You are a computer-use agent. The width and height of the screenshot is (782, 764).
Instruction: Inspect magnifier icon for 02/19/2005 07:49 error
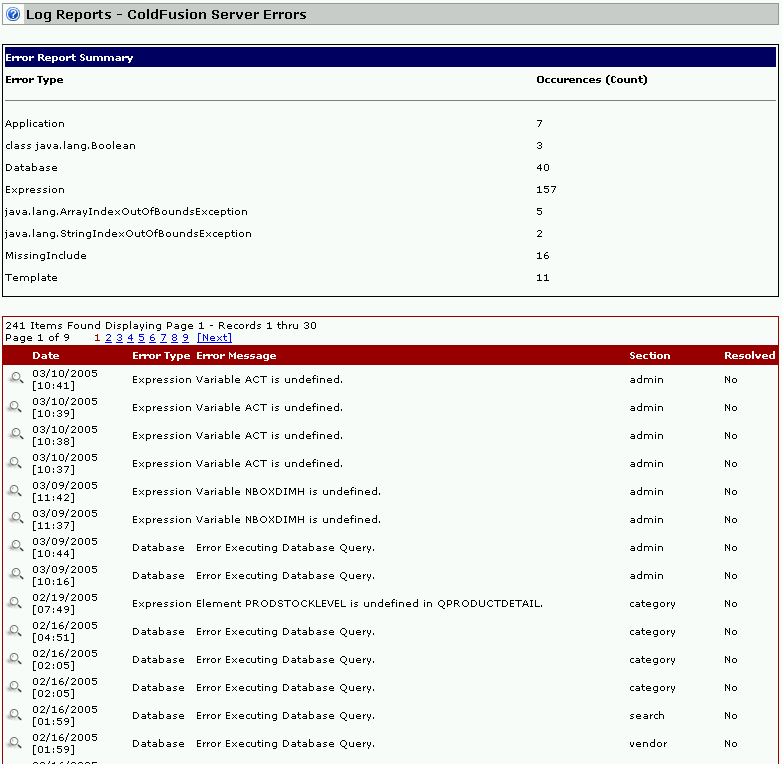point(16,602)
